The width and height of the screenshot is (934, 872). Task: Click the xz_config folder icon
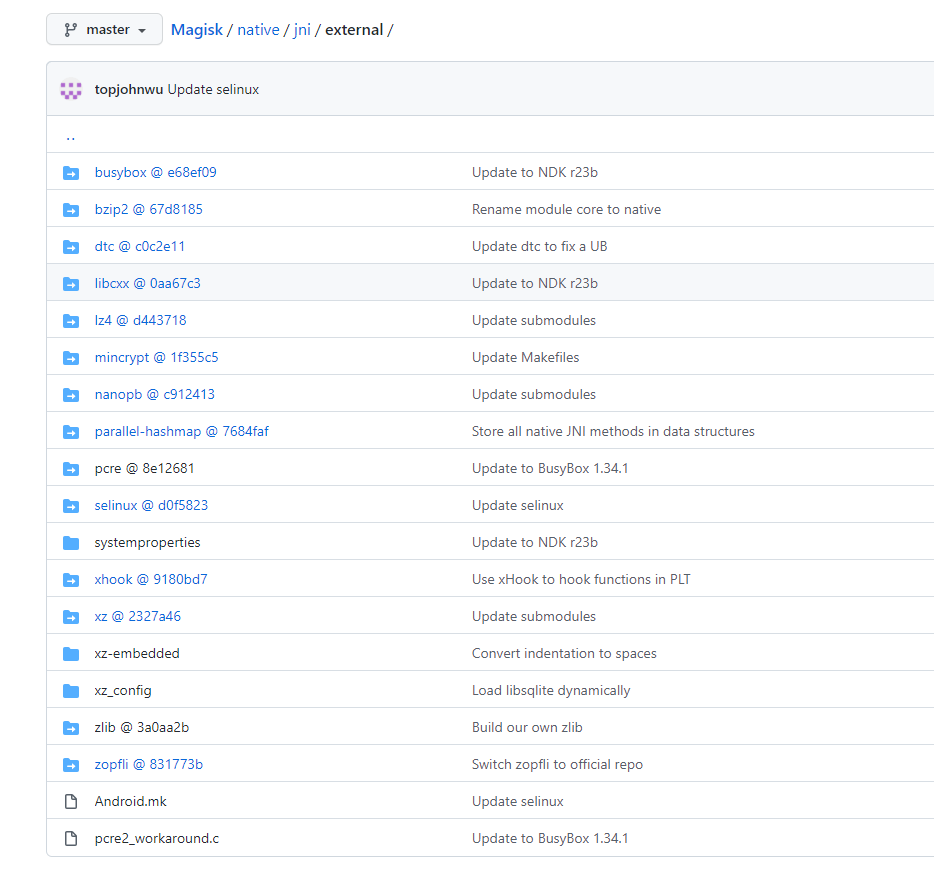pyautogui.click(x=70, y=690)
